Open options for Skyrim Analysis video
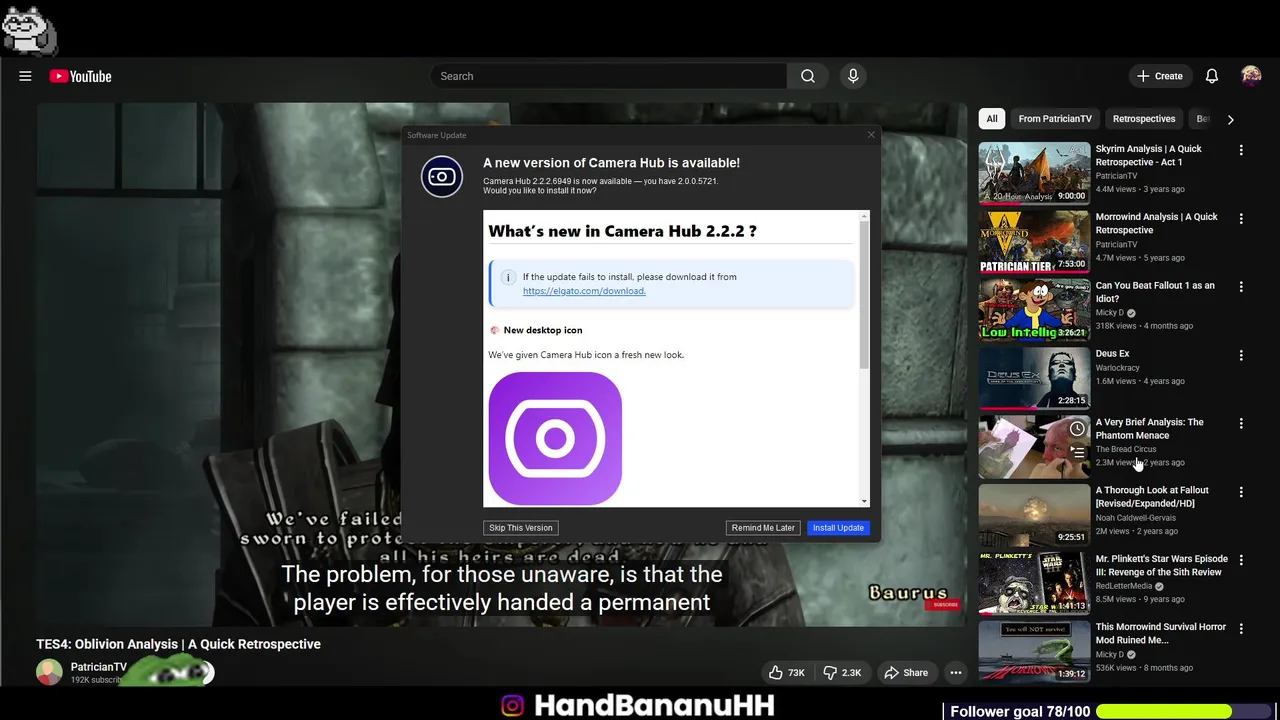 tap(1241, 150)
